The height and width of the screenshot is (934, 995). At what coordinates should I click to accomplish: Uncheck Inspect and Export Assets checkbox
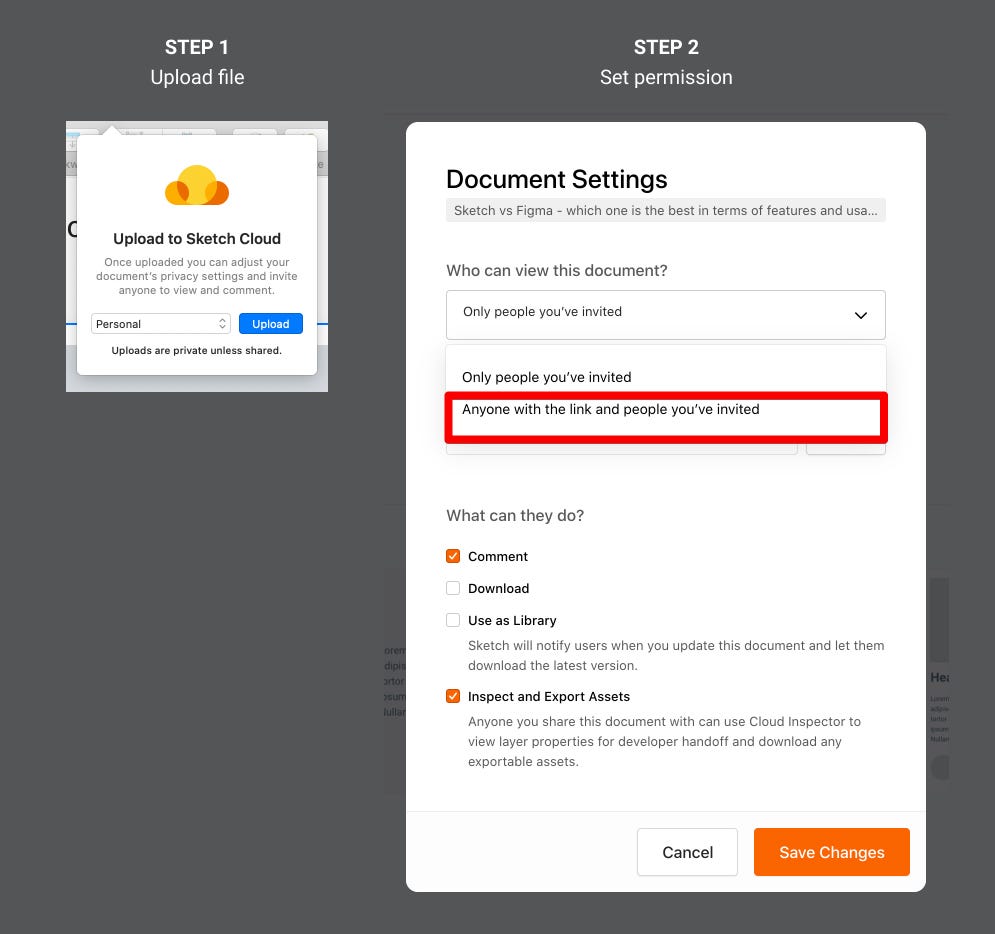(453, 696)
